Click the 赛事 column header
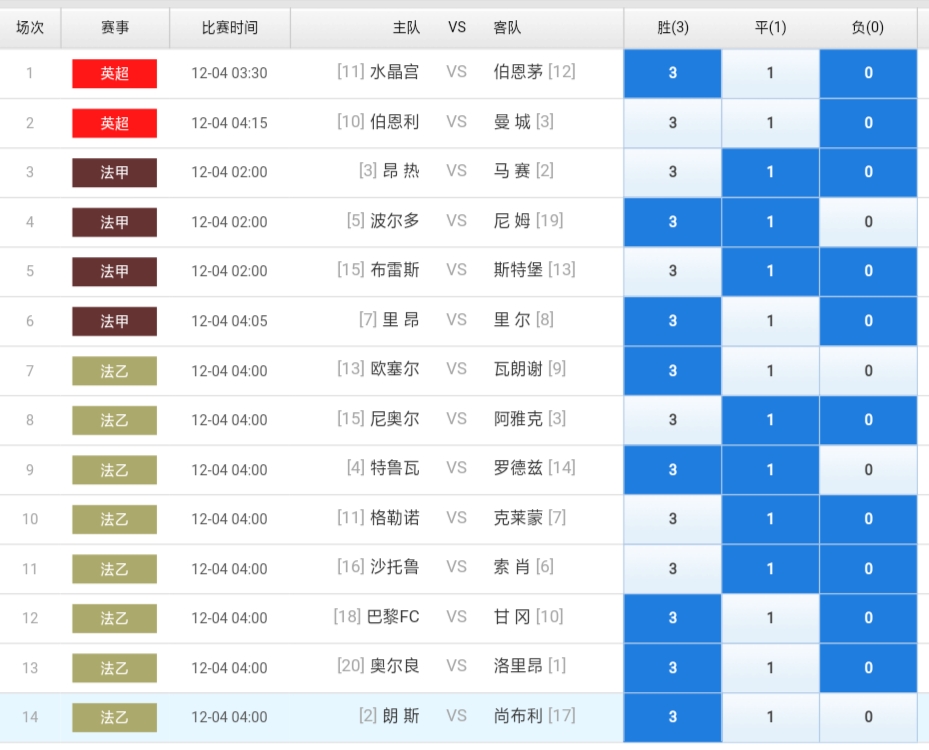 (x=115, y=28)
